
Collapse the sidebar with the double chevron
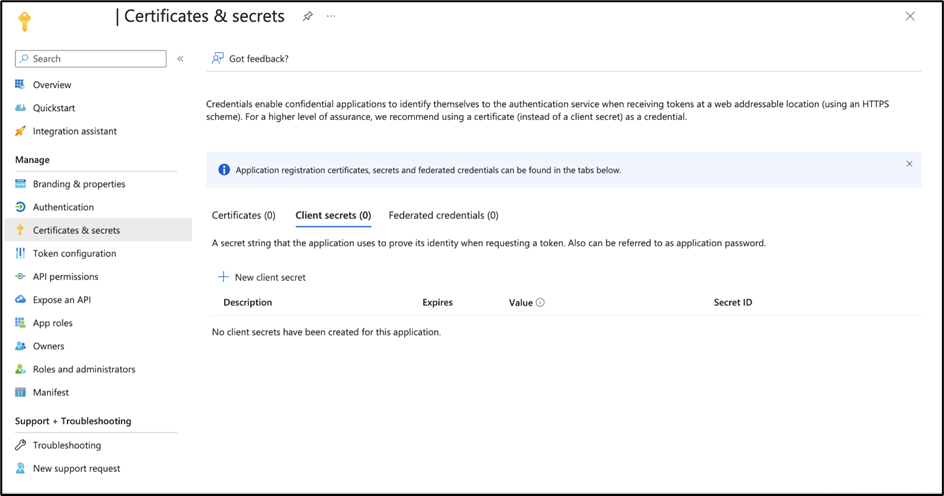click(x=180, y=58)
